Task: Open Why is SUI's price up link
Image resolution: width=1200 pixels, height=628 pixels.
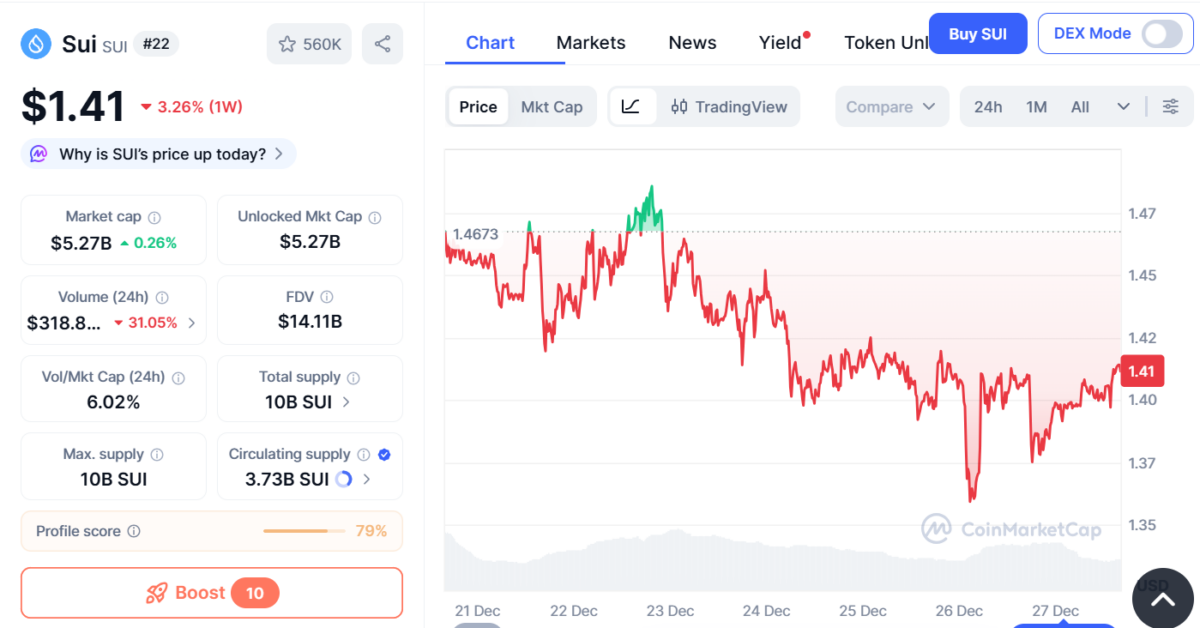Action: click(158, 154)
